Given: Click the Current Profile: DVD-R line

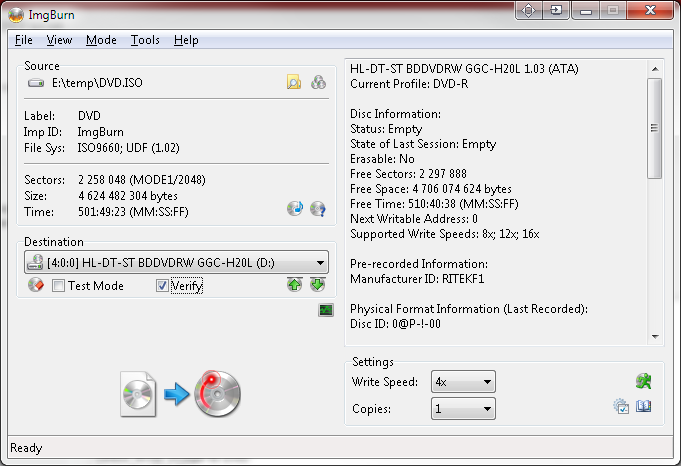Looking at the screenshot, I should pyautogui.click(x=409, y=84).
